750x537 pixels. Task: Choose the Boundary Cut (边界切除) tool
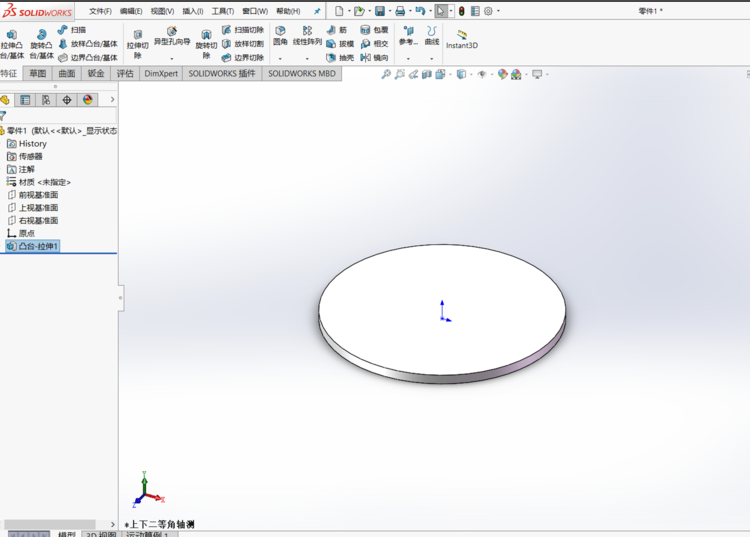tap(243, 58)
